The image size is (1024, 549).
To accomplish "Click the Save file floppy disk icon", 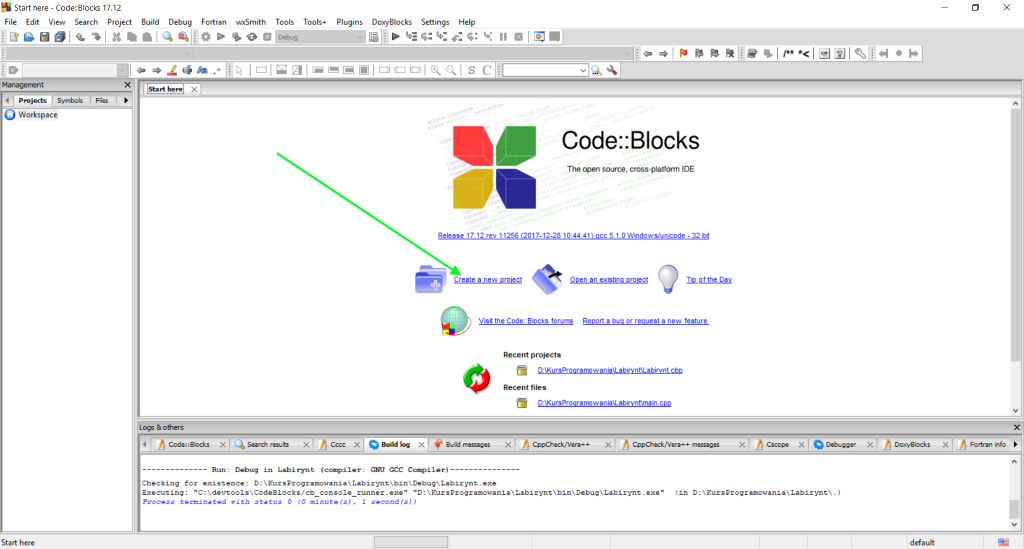I will pos(44,37).
